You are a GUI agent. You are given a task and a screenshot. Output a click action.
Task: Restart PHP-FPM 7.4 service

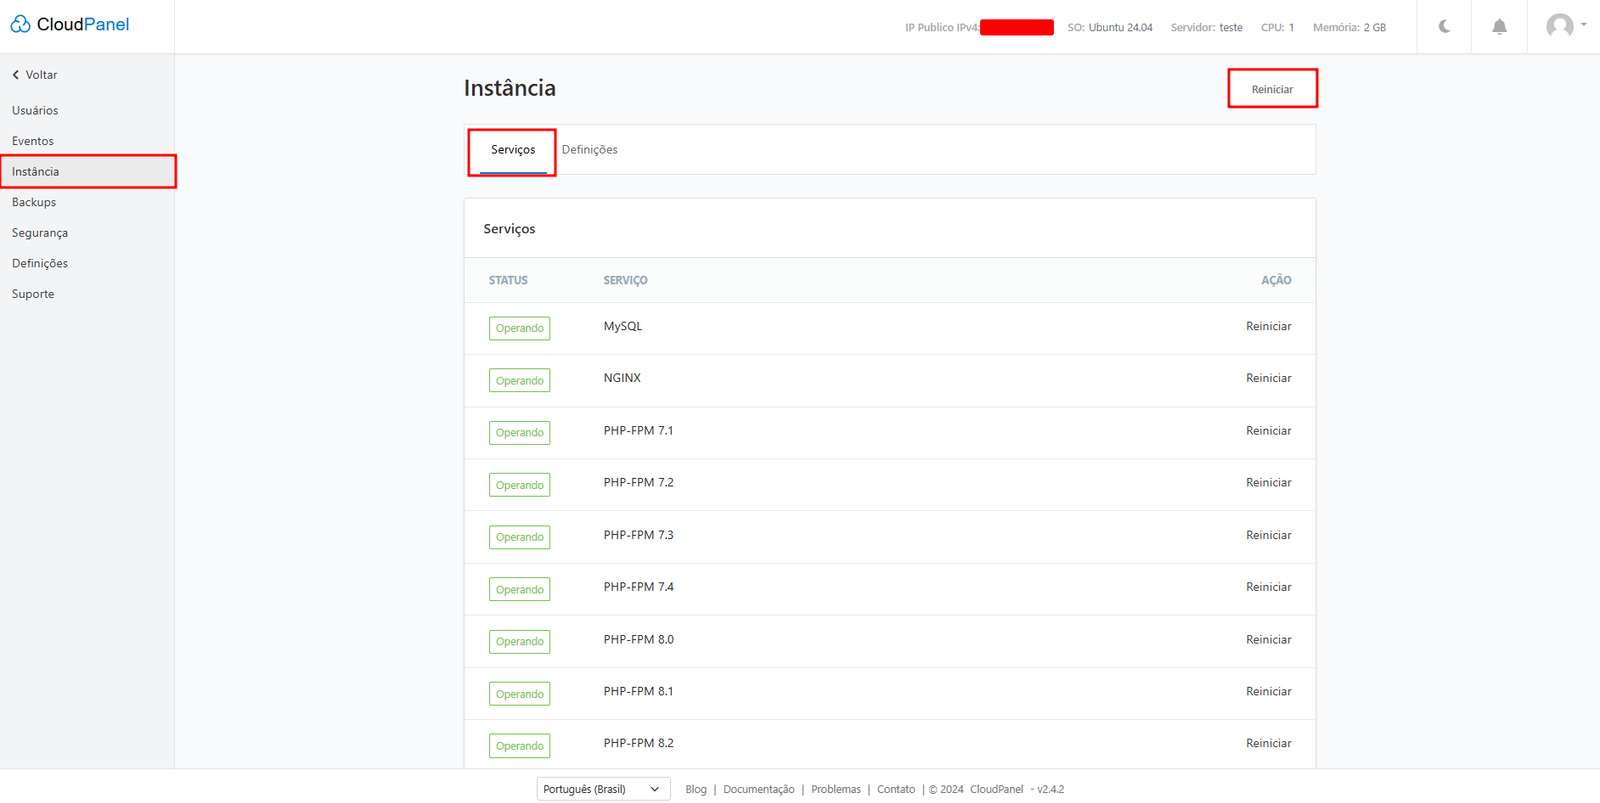1268,587
